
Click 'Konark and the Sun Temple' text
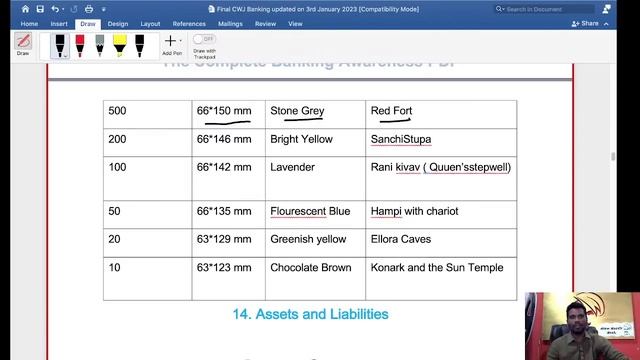tap(437, 268)
